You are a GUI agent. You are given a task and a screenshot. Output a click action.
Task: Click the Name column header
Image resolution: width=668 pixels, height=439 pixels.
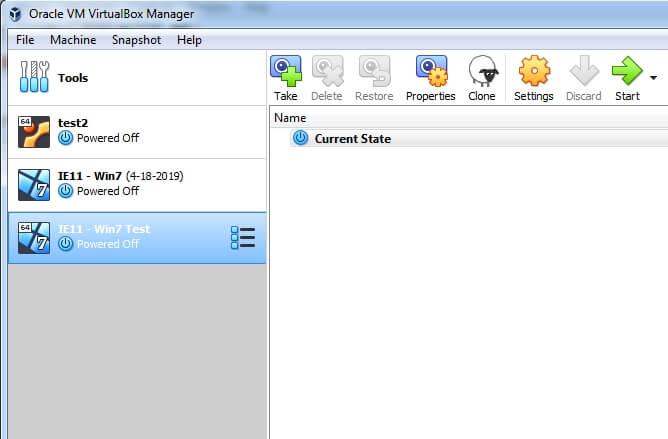(x=469, y=118)
